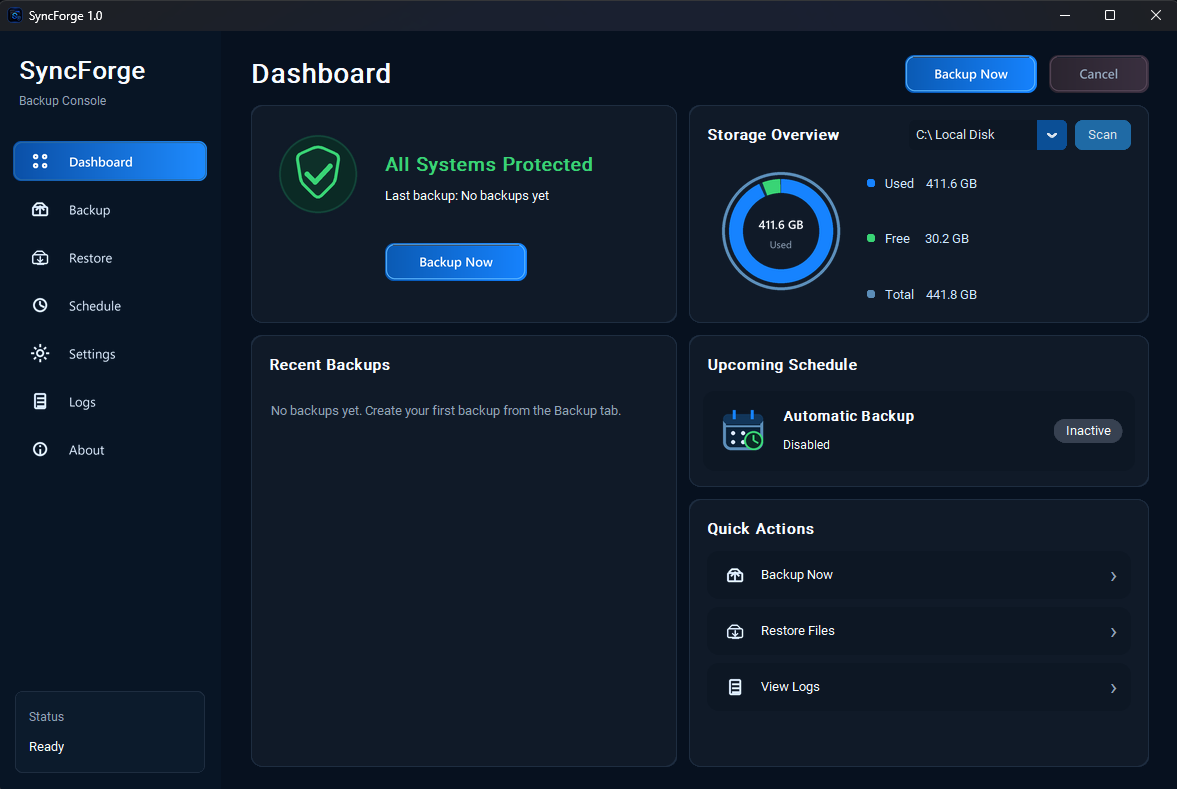Image resolution: width=1177 pixels, height=789 pixels.
Task: Scan the selected disk
Action: 1102,134
